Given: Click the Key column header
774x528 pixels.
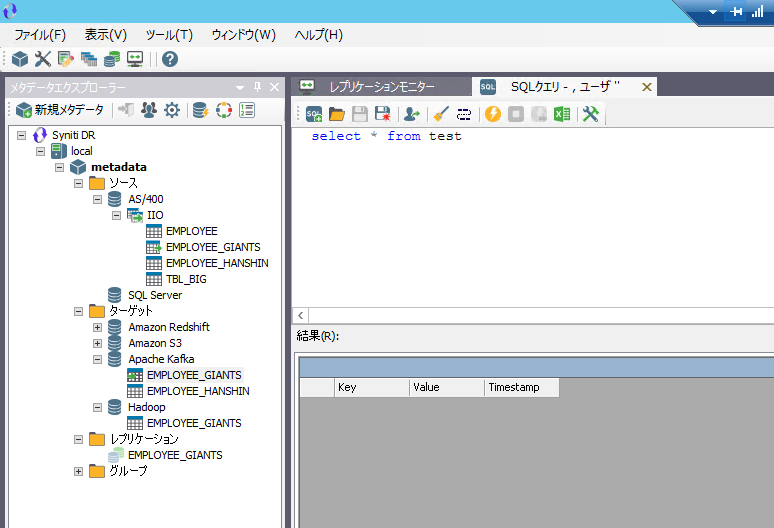Looking at the screenshot, I should click(372, 387).
